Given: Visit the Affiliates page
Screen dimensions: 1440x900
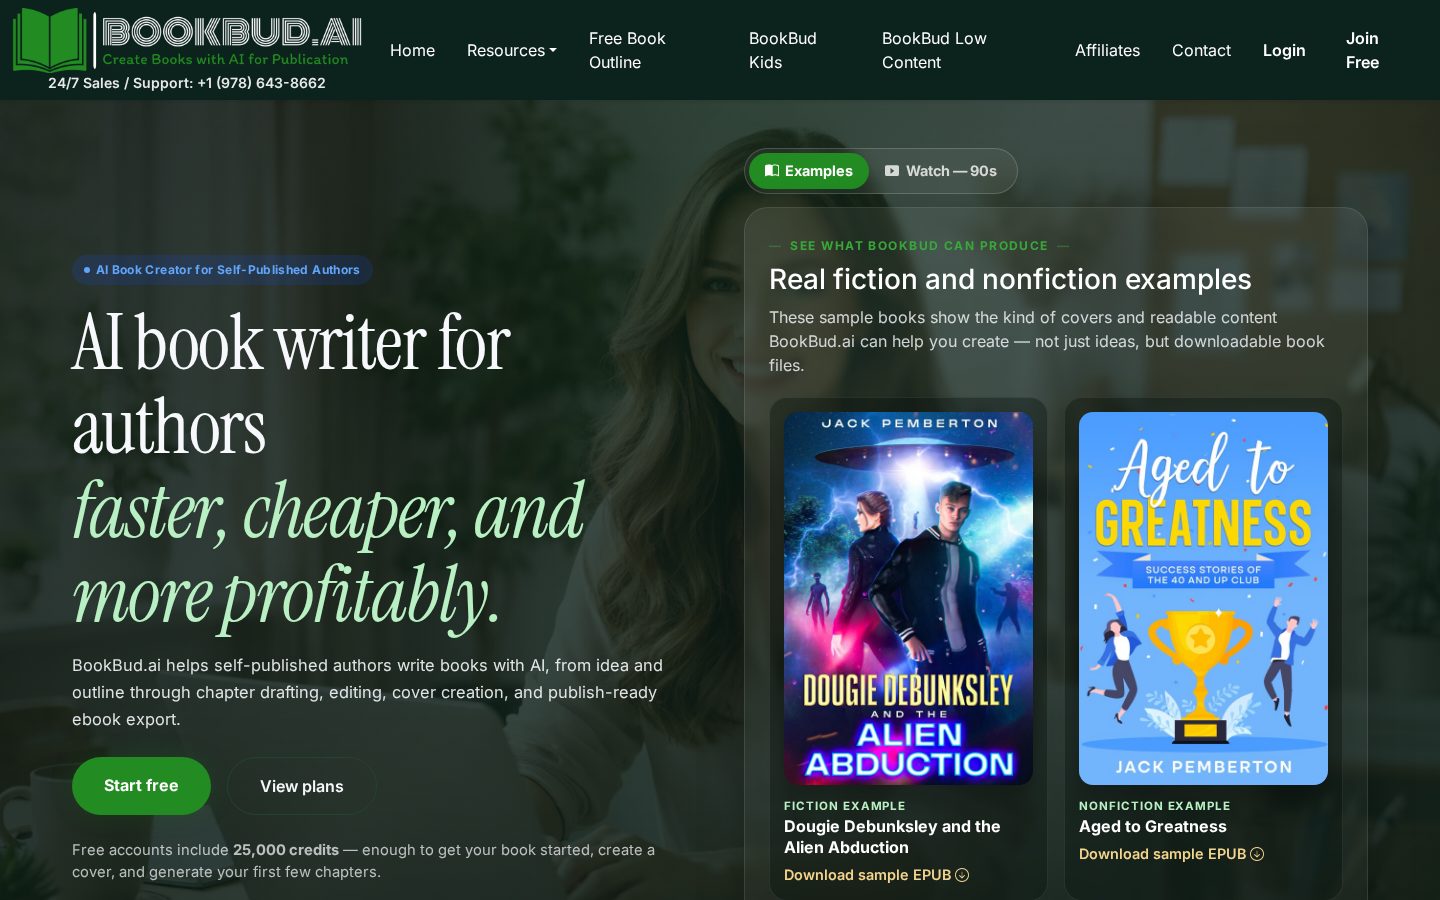Looking at the screenshot, I should (x=1107, y=50).
